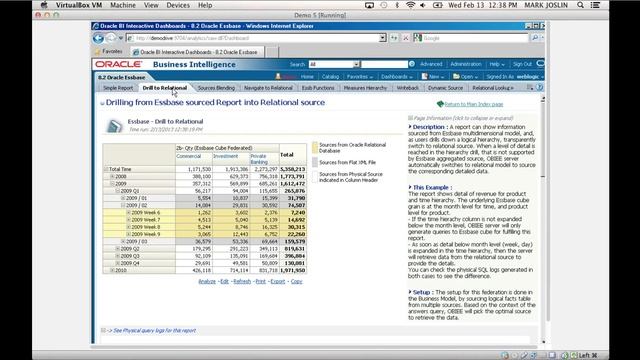Expand the 2010 row
The image size is (640, 360).
tap(112, 270)
